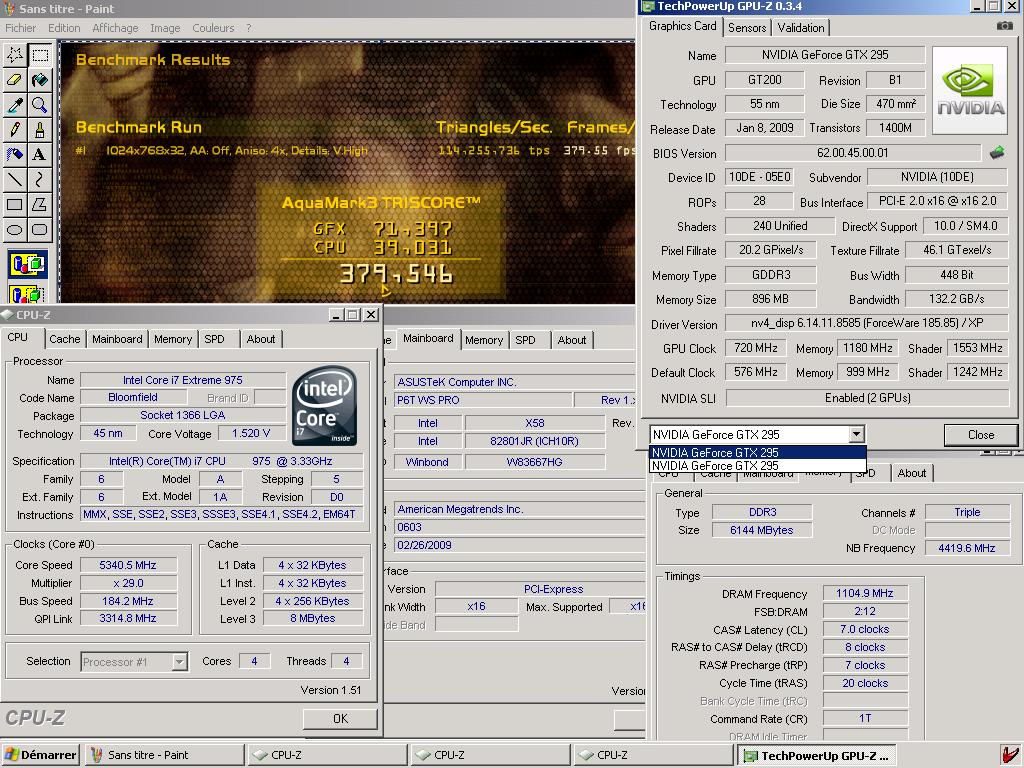Switch to Sans titre - Paint taskbar button

[163, 755]
